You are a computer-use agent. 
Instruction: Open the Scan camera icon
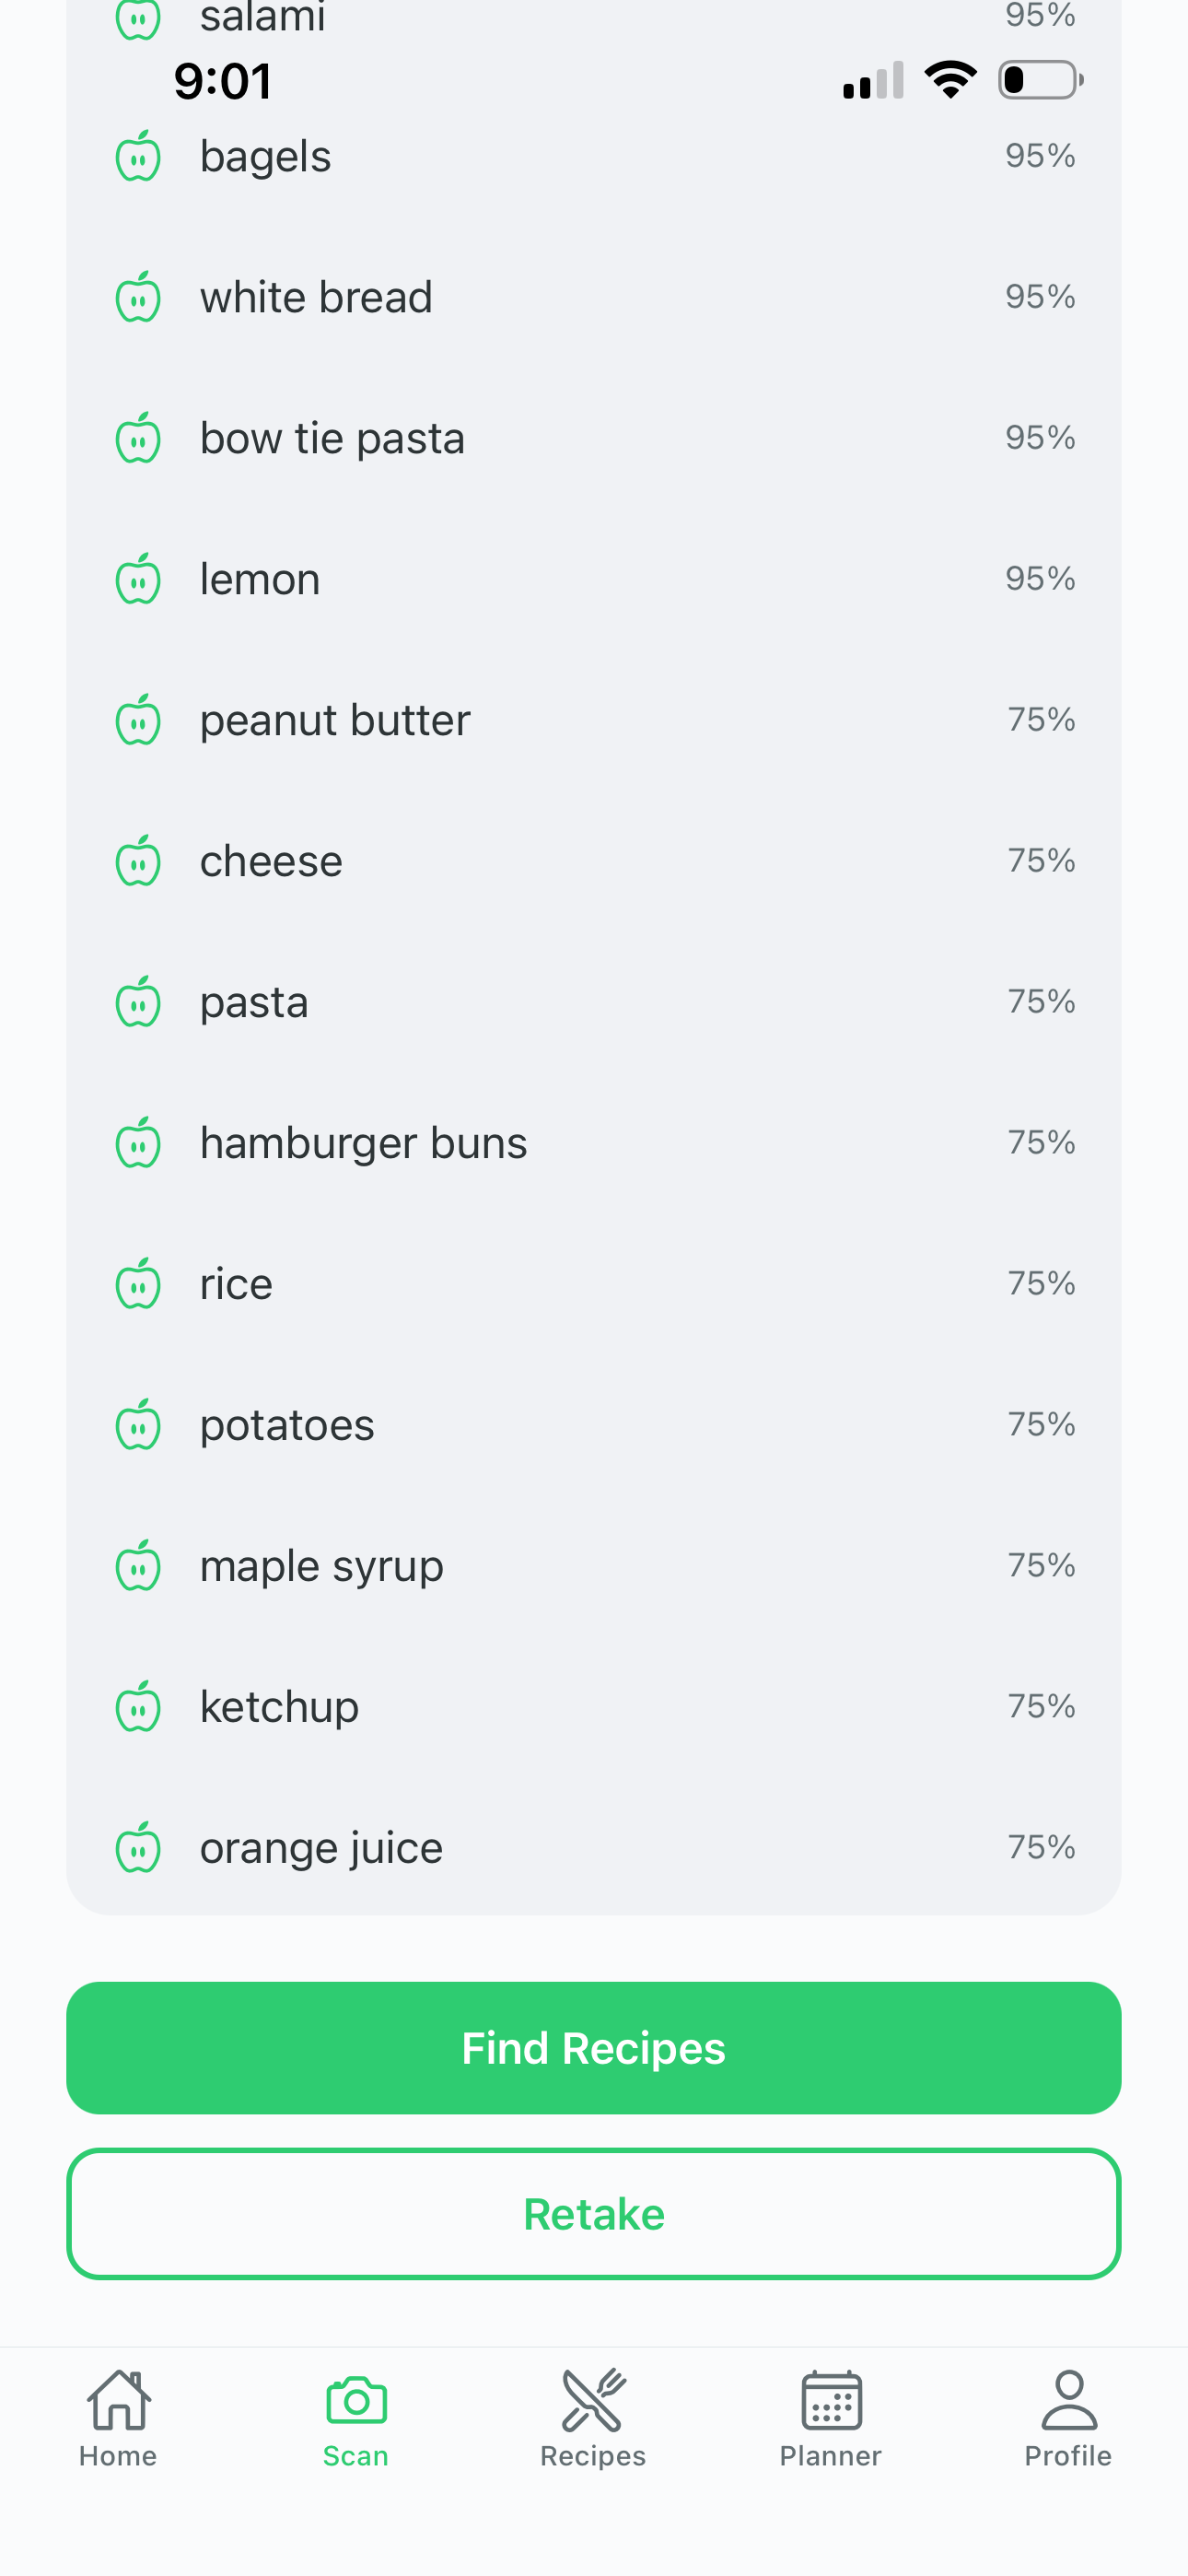coord(356,2400)
